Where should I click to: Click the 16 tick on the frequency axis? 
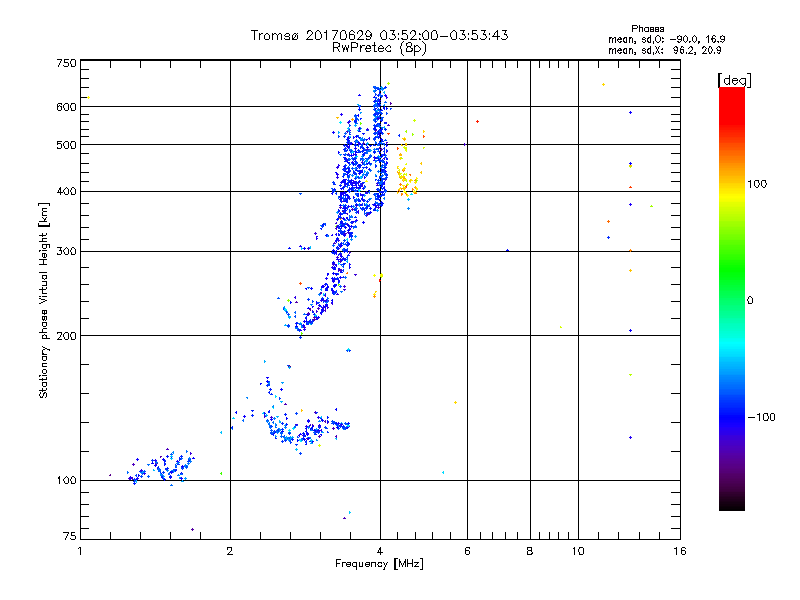click(679, 551)
